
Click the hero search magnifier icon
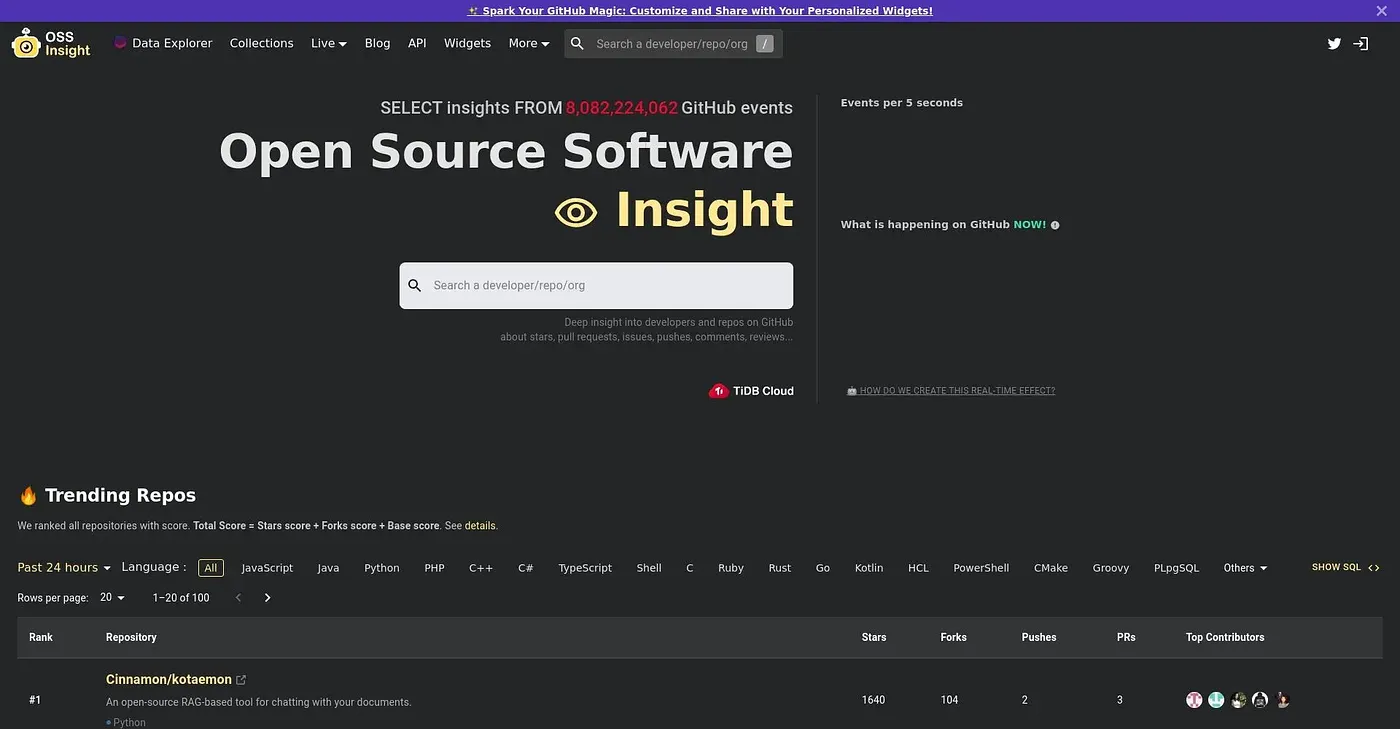415,286
